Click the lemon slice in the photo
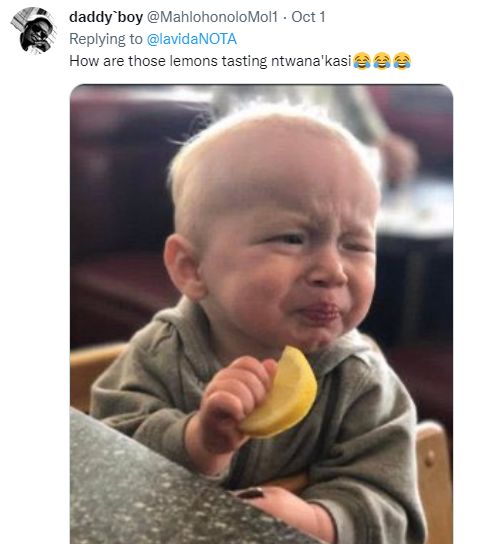Screen dimensions: 496x544 click(x=280, y=392)
